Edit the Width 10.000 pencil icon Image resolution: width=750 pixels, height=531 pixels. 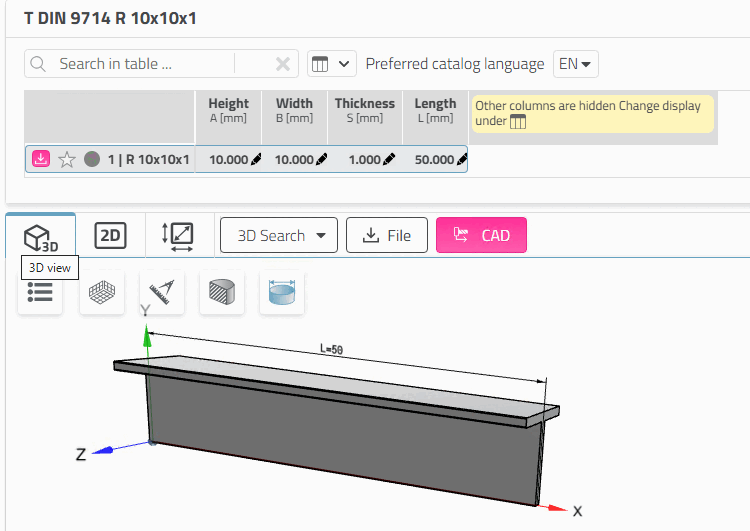pyautogui.click(x=321, y=159)
